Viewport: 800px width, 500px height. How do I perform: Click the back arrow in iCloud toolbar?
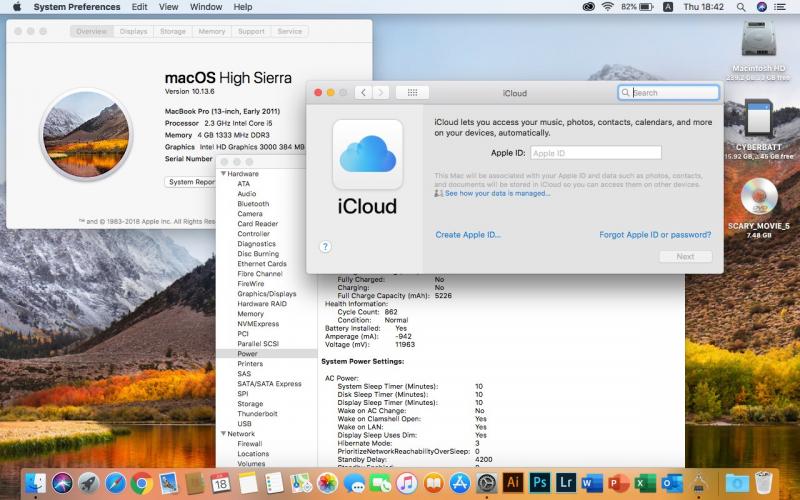coord(361,92)
